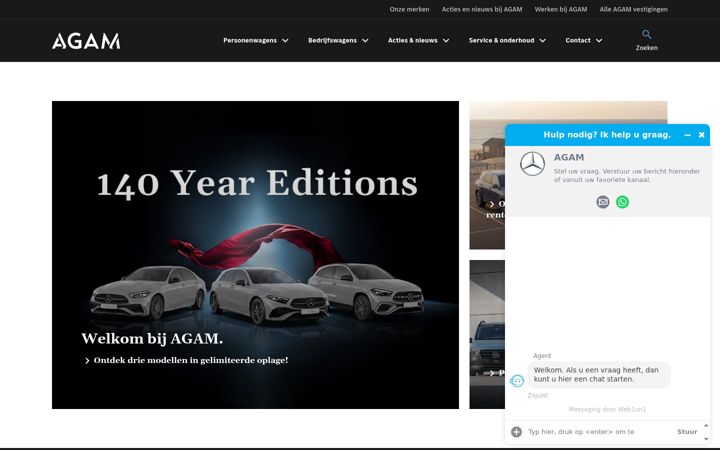Open Acties & nieuws dropdown
720x450 pixels.
[418, 40]
